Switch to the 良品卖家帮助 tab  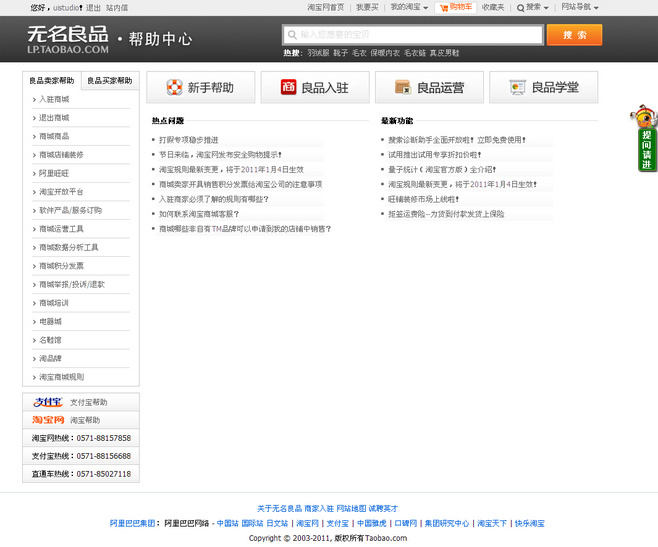coord(52,80)
